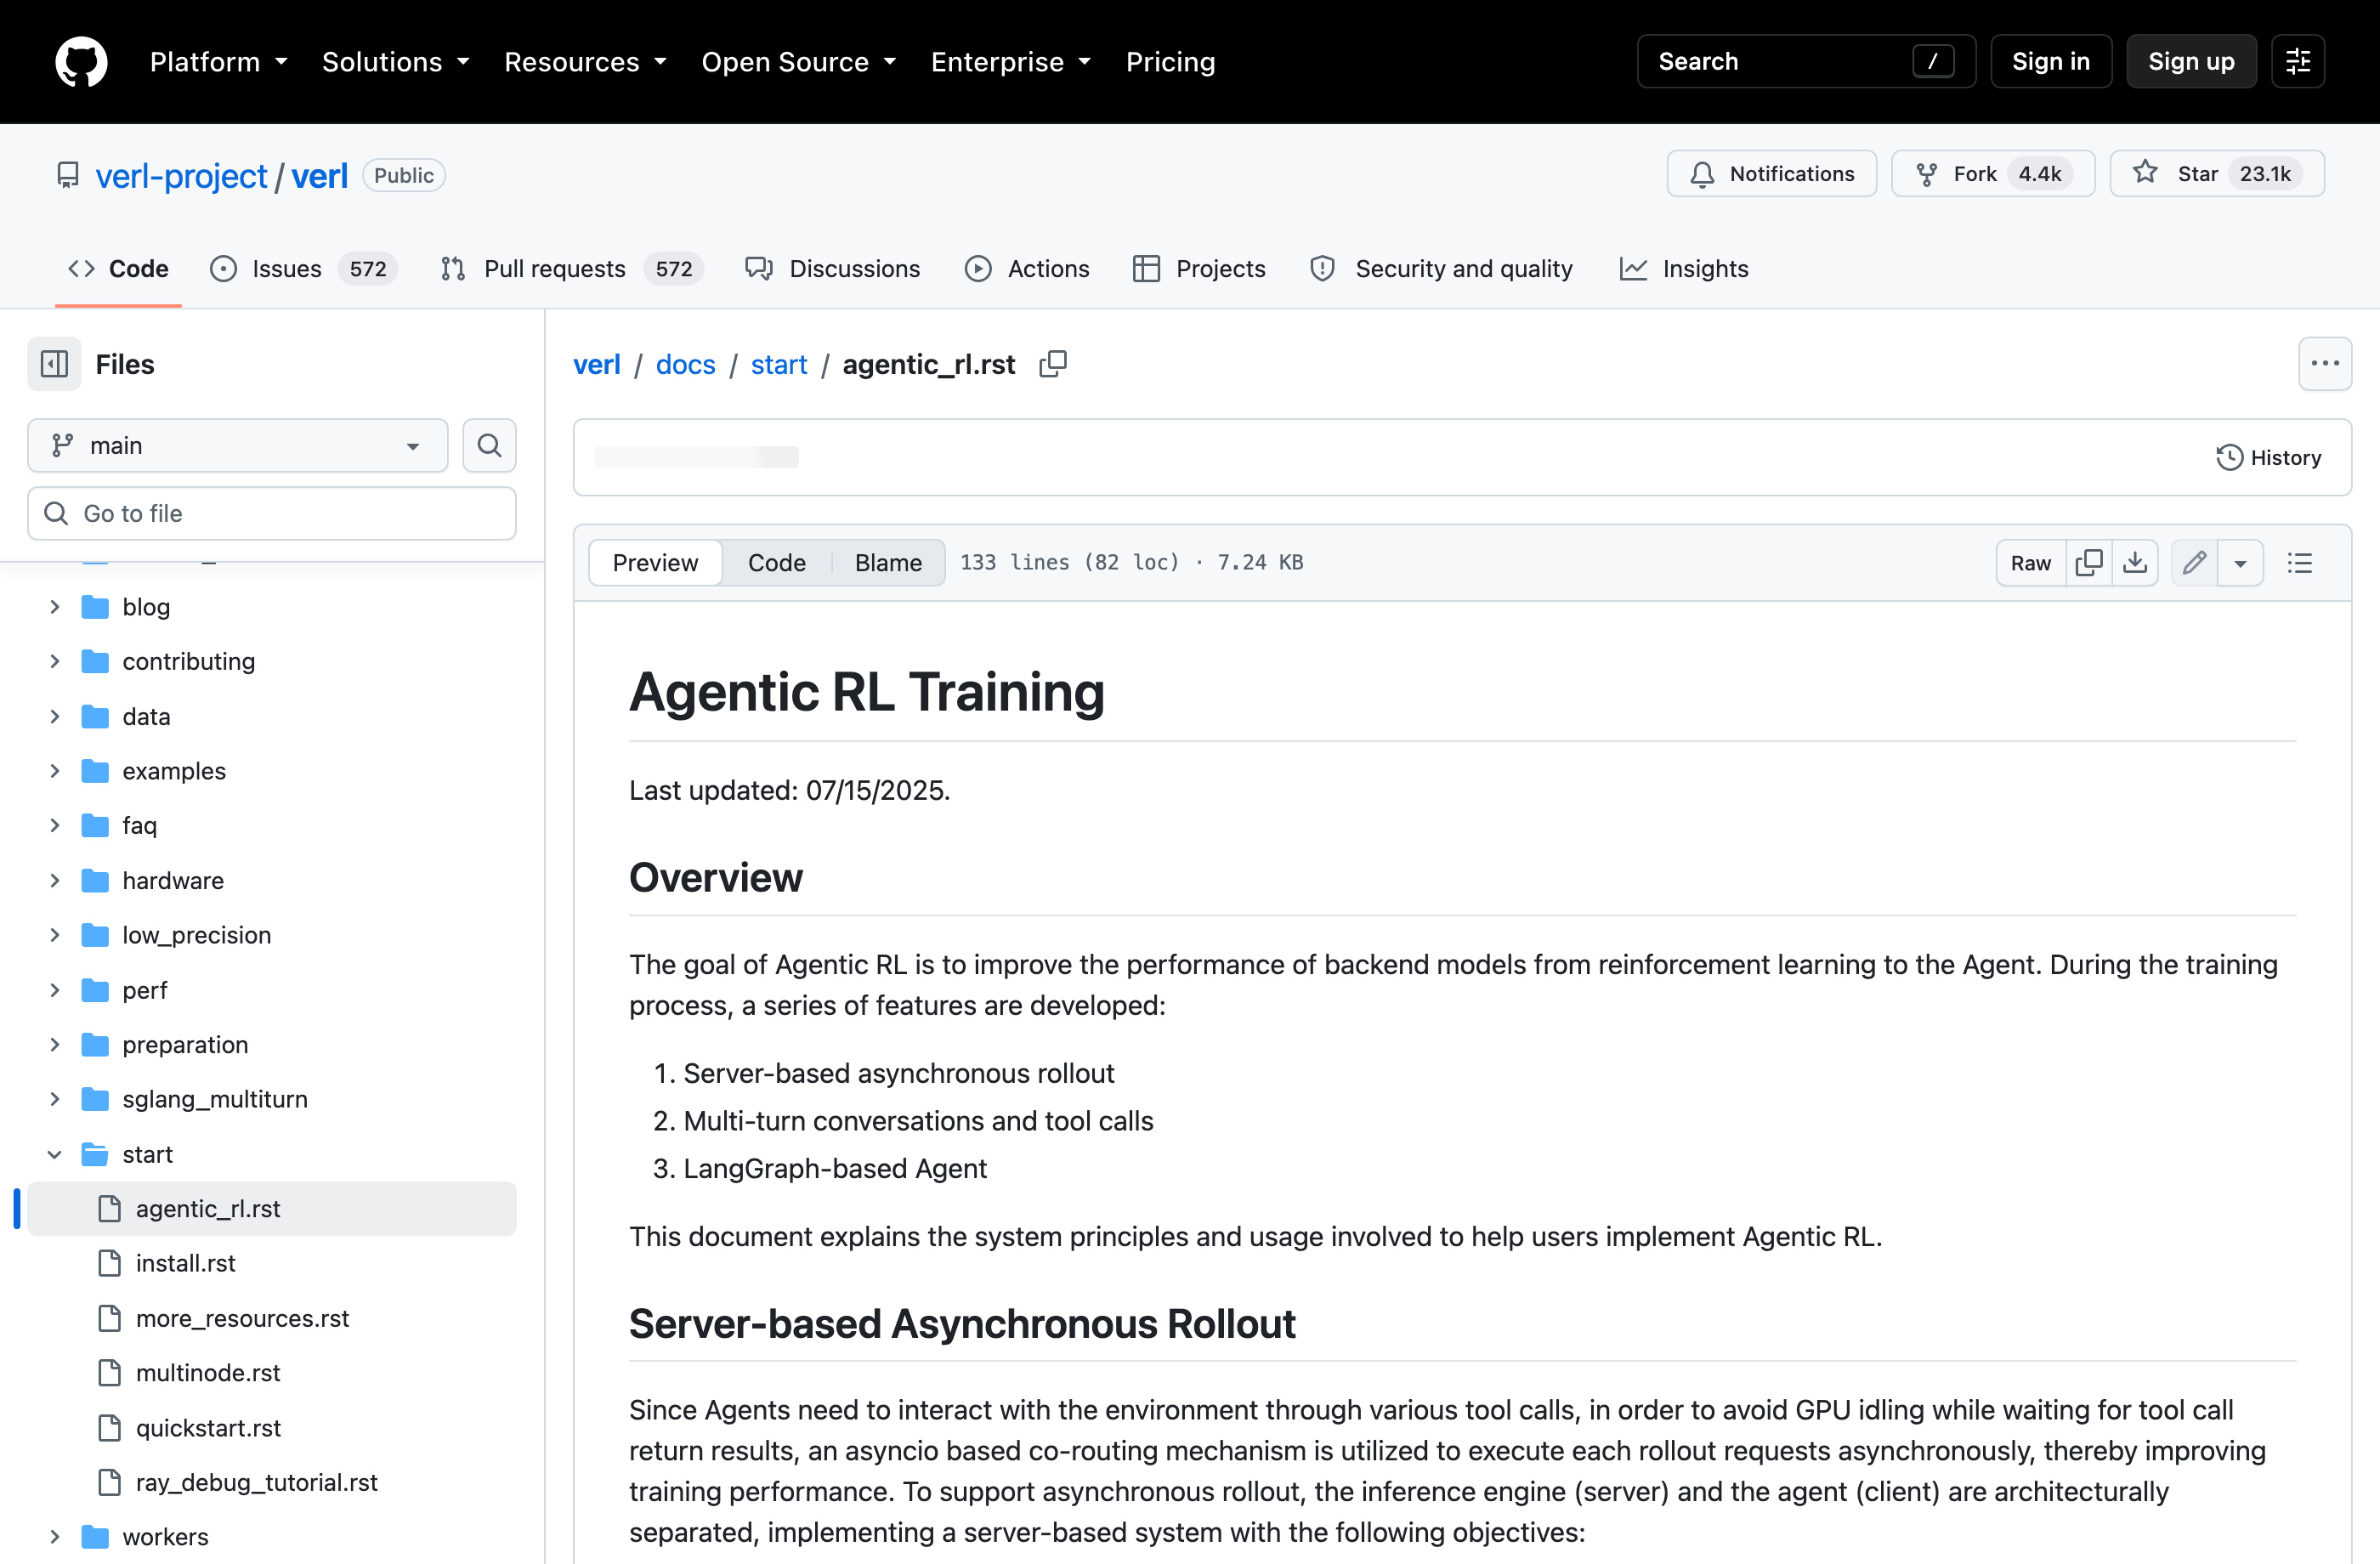Screen dimensions: 2380x1564
Task: Click the Sign in button
Action: coord(2050,62)
